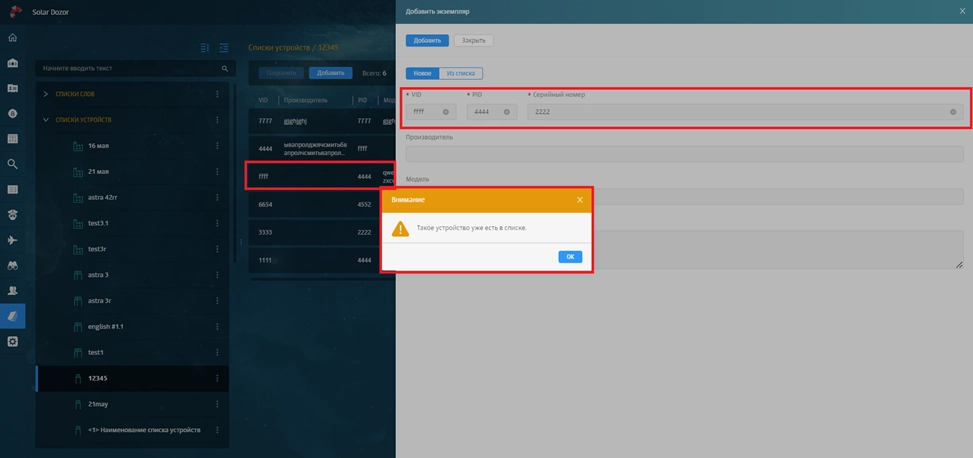Clear the PID field using its X icon
The image size is (973, 458).
(x=507, y=112)
